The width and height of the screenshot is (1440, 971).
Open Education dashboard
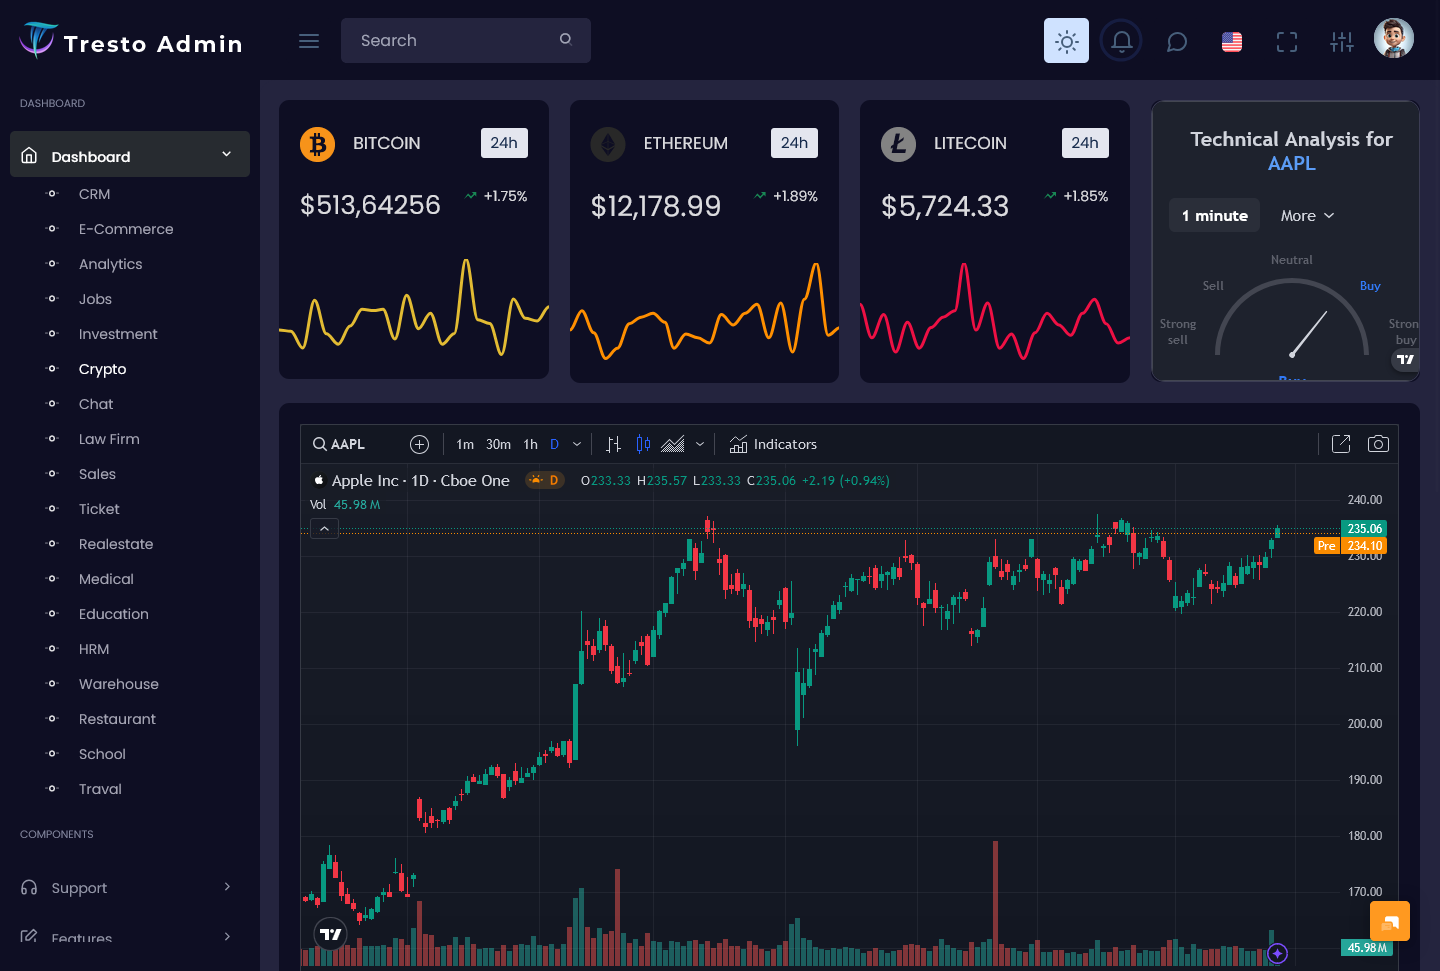(x=114, y=614)
